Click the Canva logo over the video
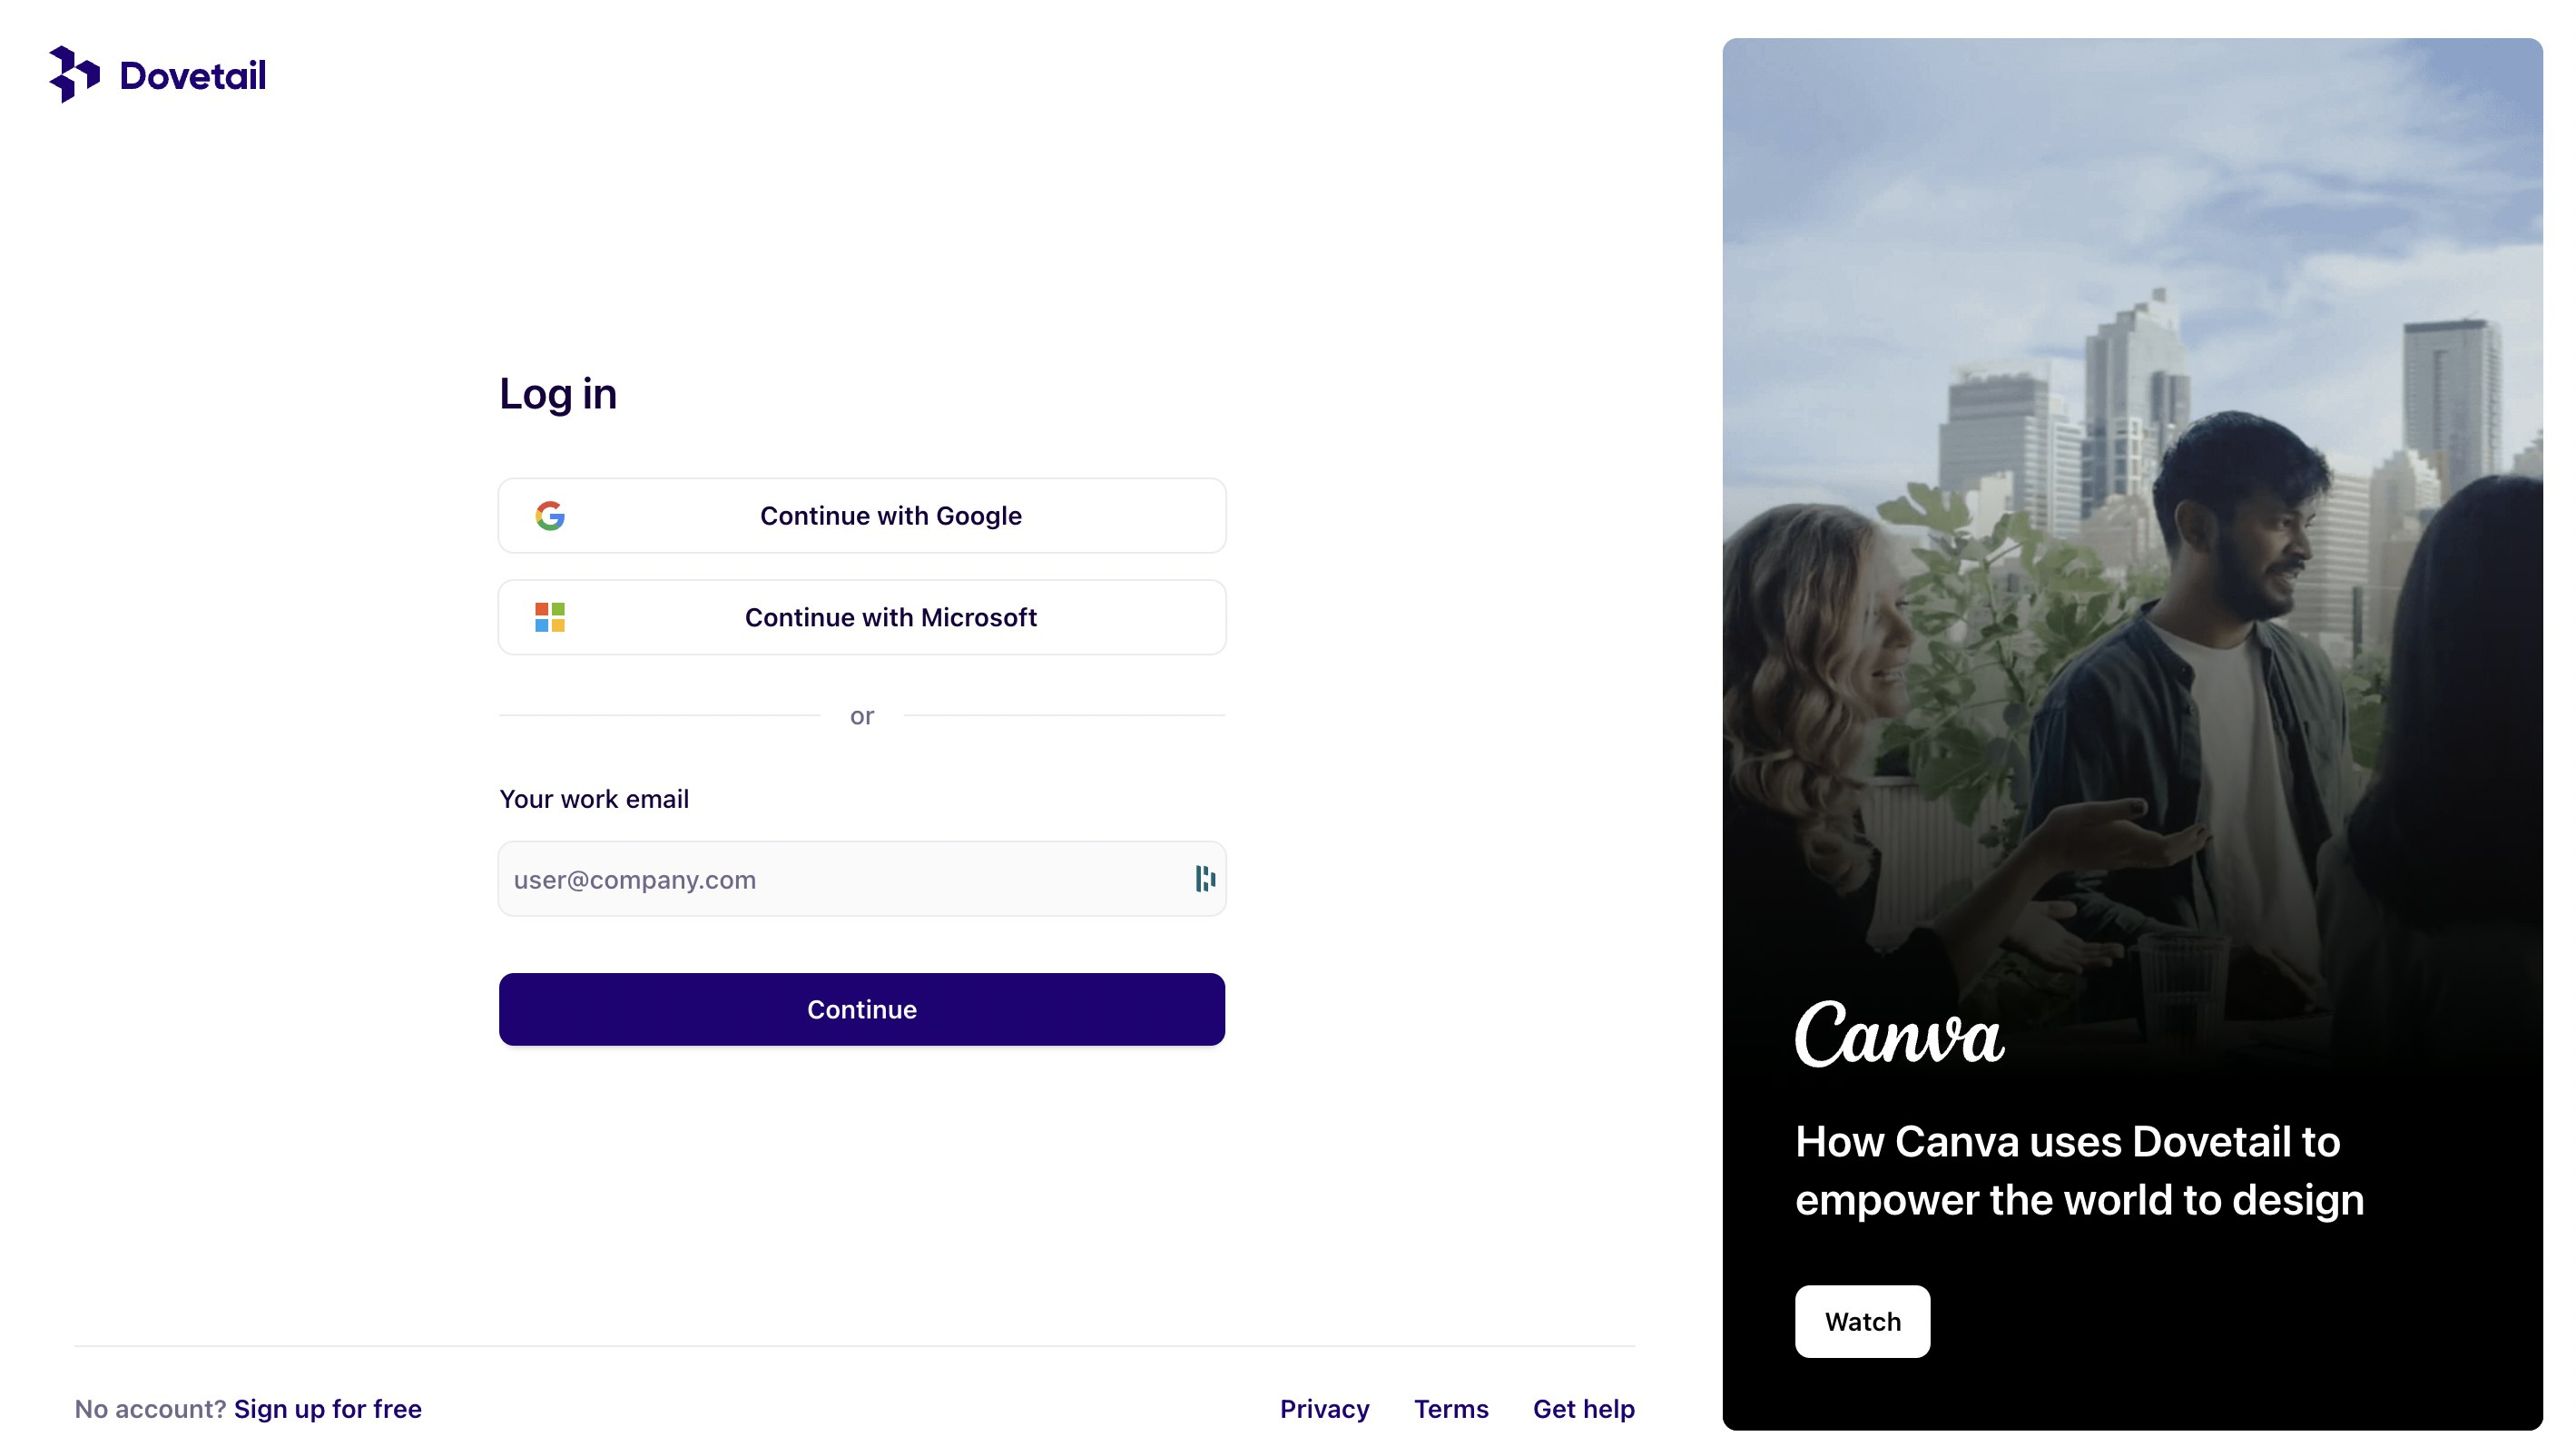Image resolution: width=2576 pixels, height=1456 pixels. pyautogui.click(x=1899, y=1037)
